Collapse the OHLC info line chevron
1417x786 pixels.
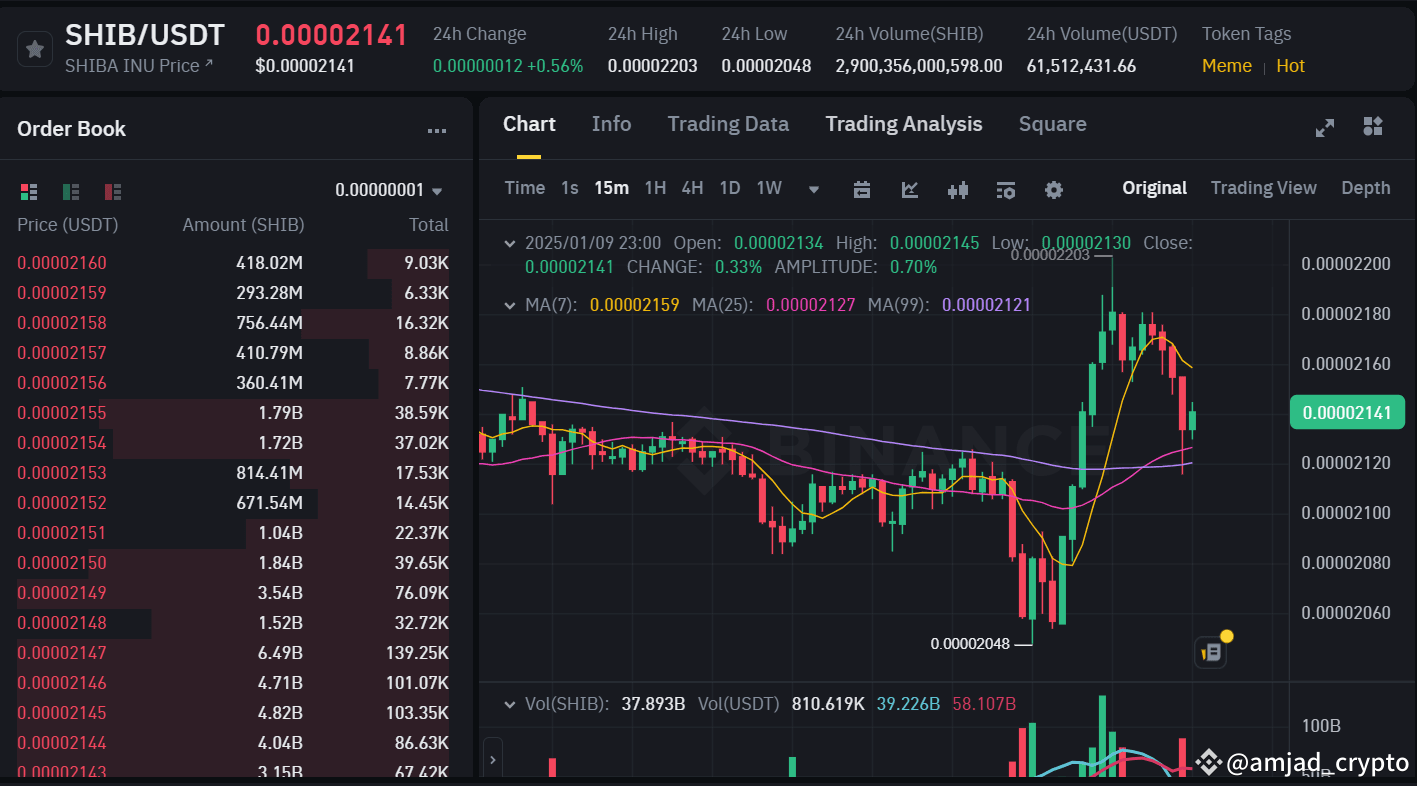(x=510, y=243)
